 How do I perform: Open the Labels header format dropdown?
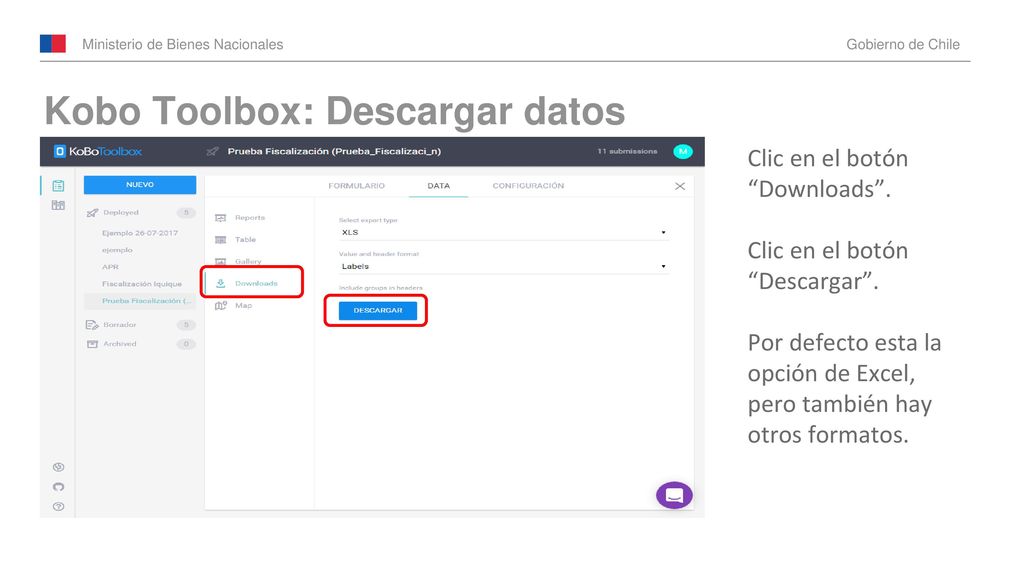click(x=503, y=266)
